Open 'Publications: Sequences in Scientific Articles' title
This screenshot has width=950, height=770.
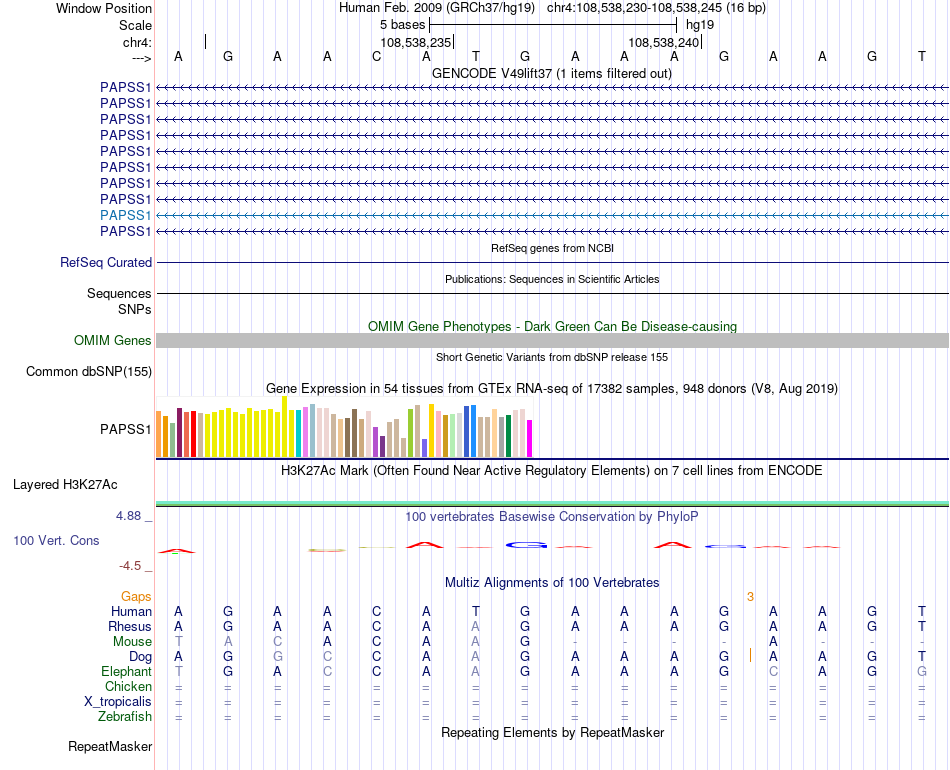[552, 279]
